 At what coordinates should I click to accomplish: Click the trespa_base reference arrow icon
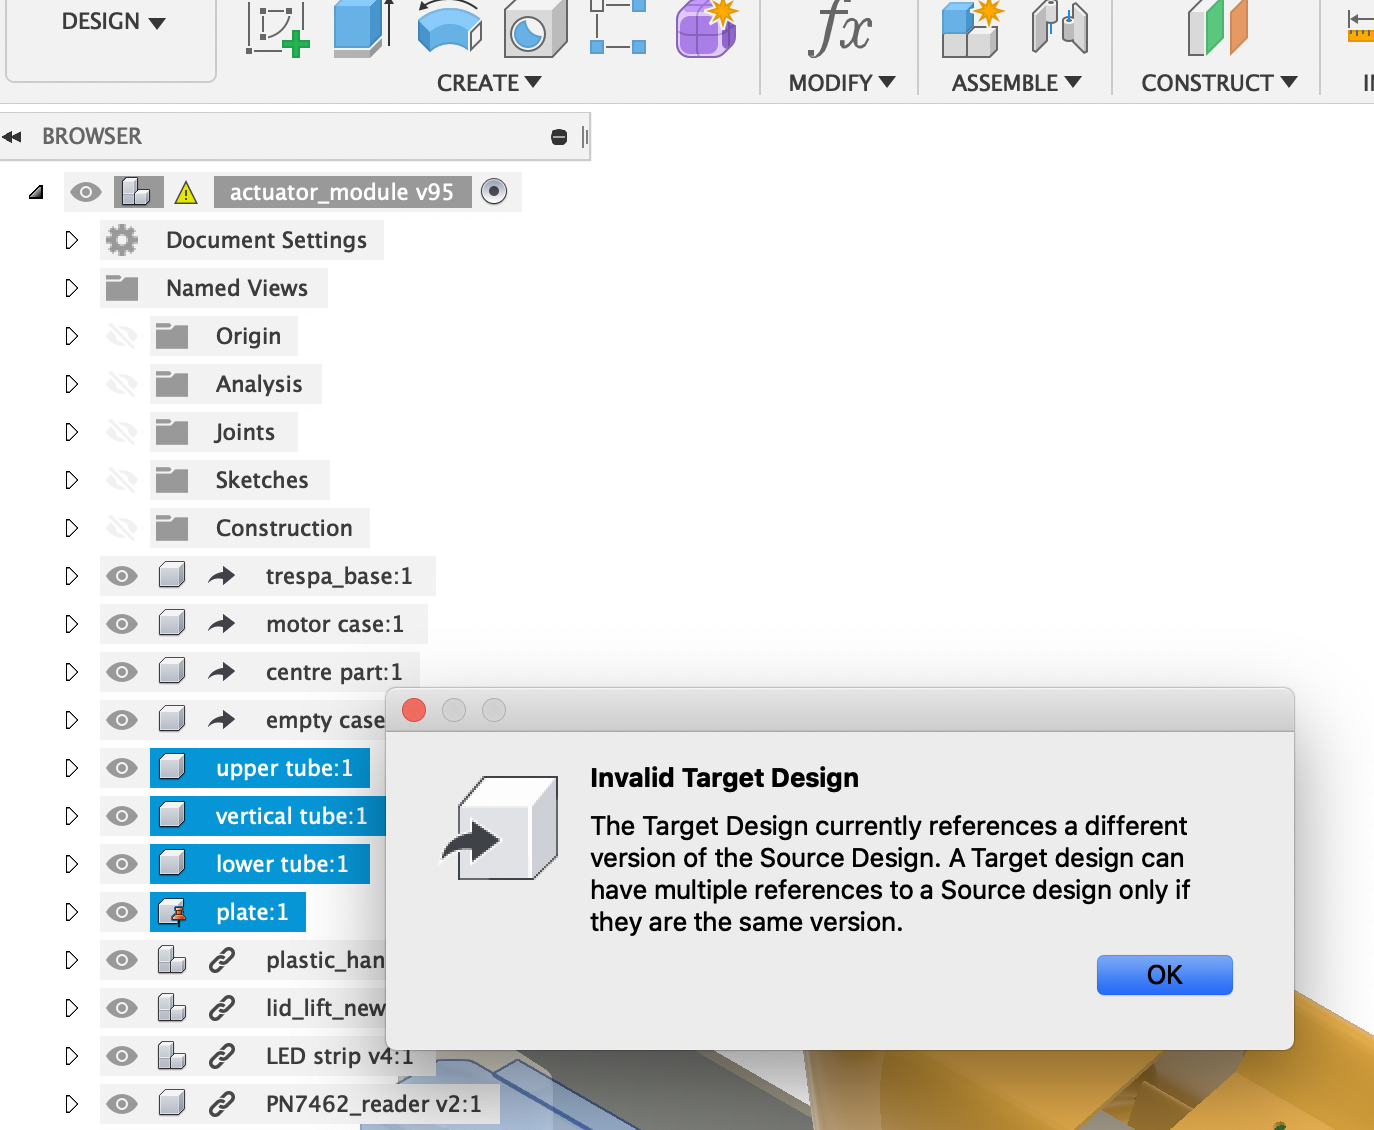pos(221,576)
